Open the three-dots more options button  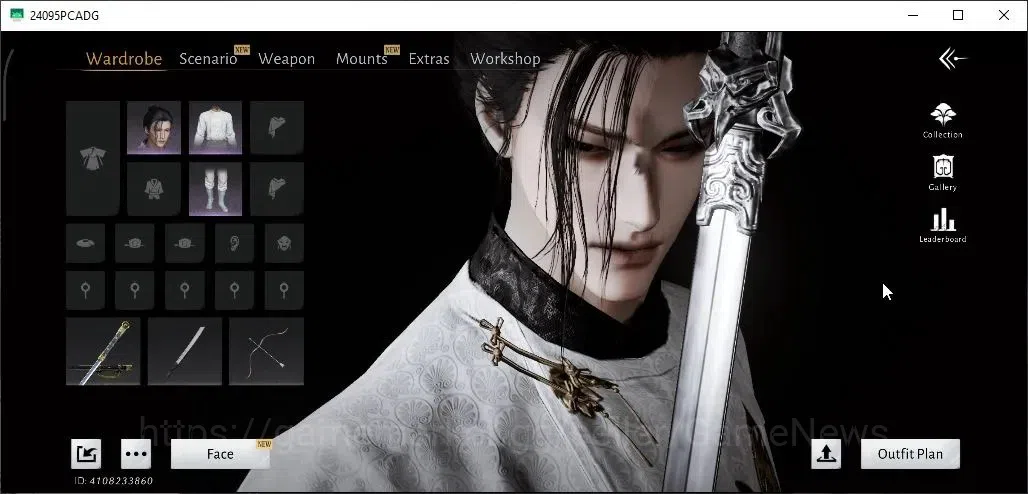pyautogui.click(x=136, y=454)
